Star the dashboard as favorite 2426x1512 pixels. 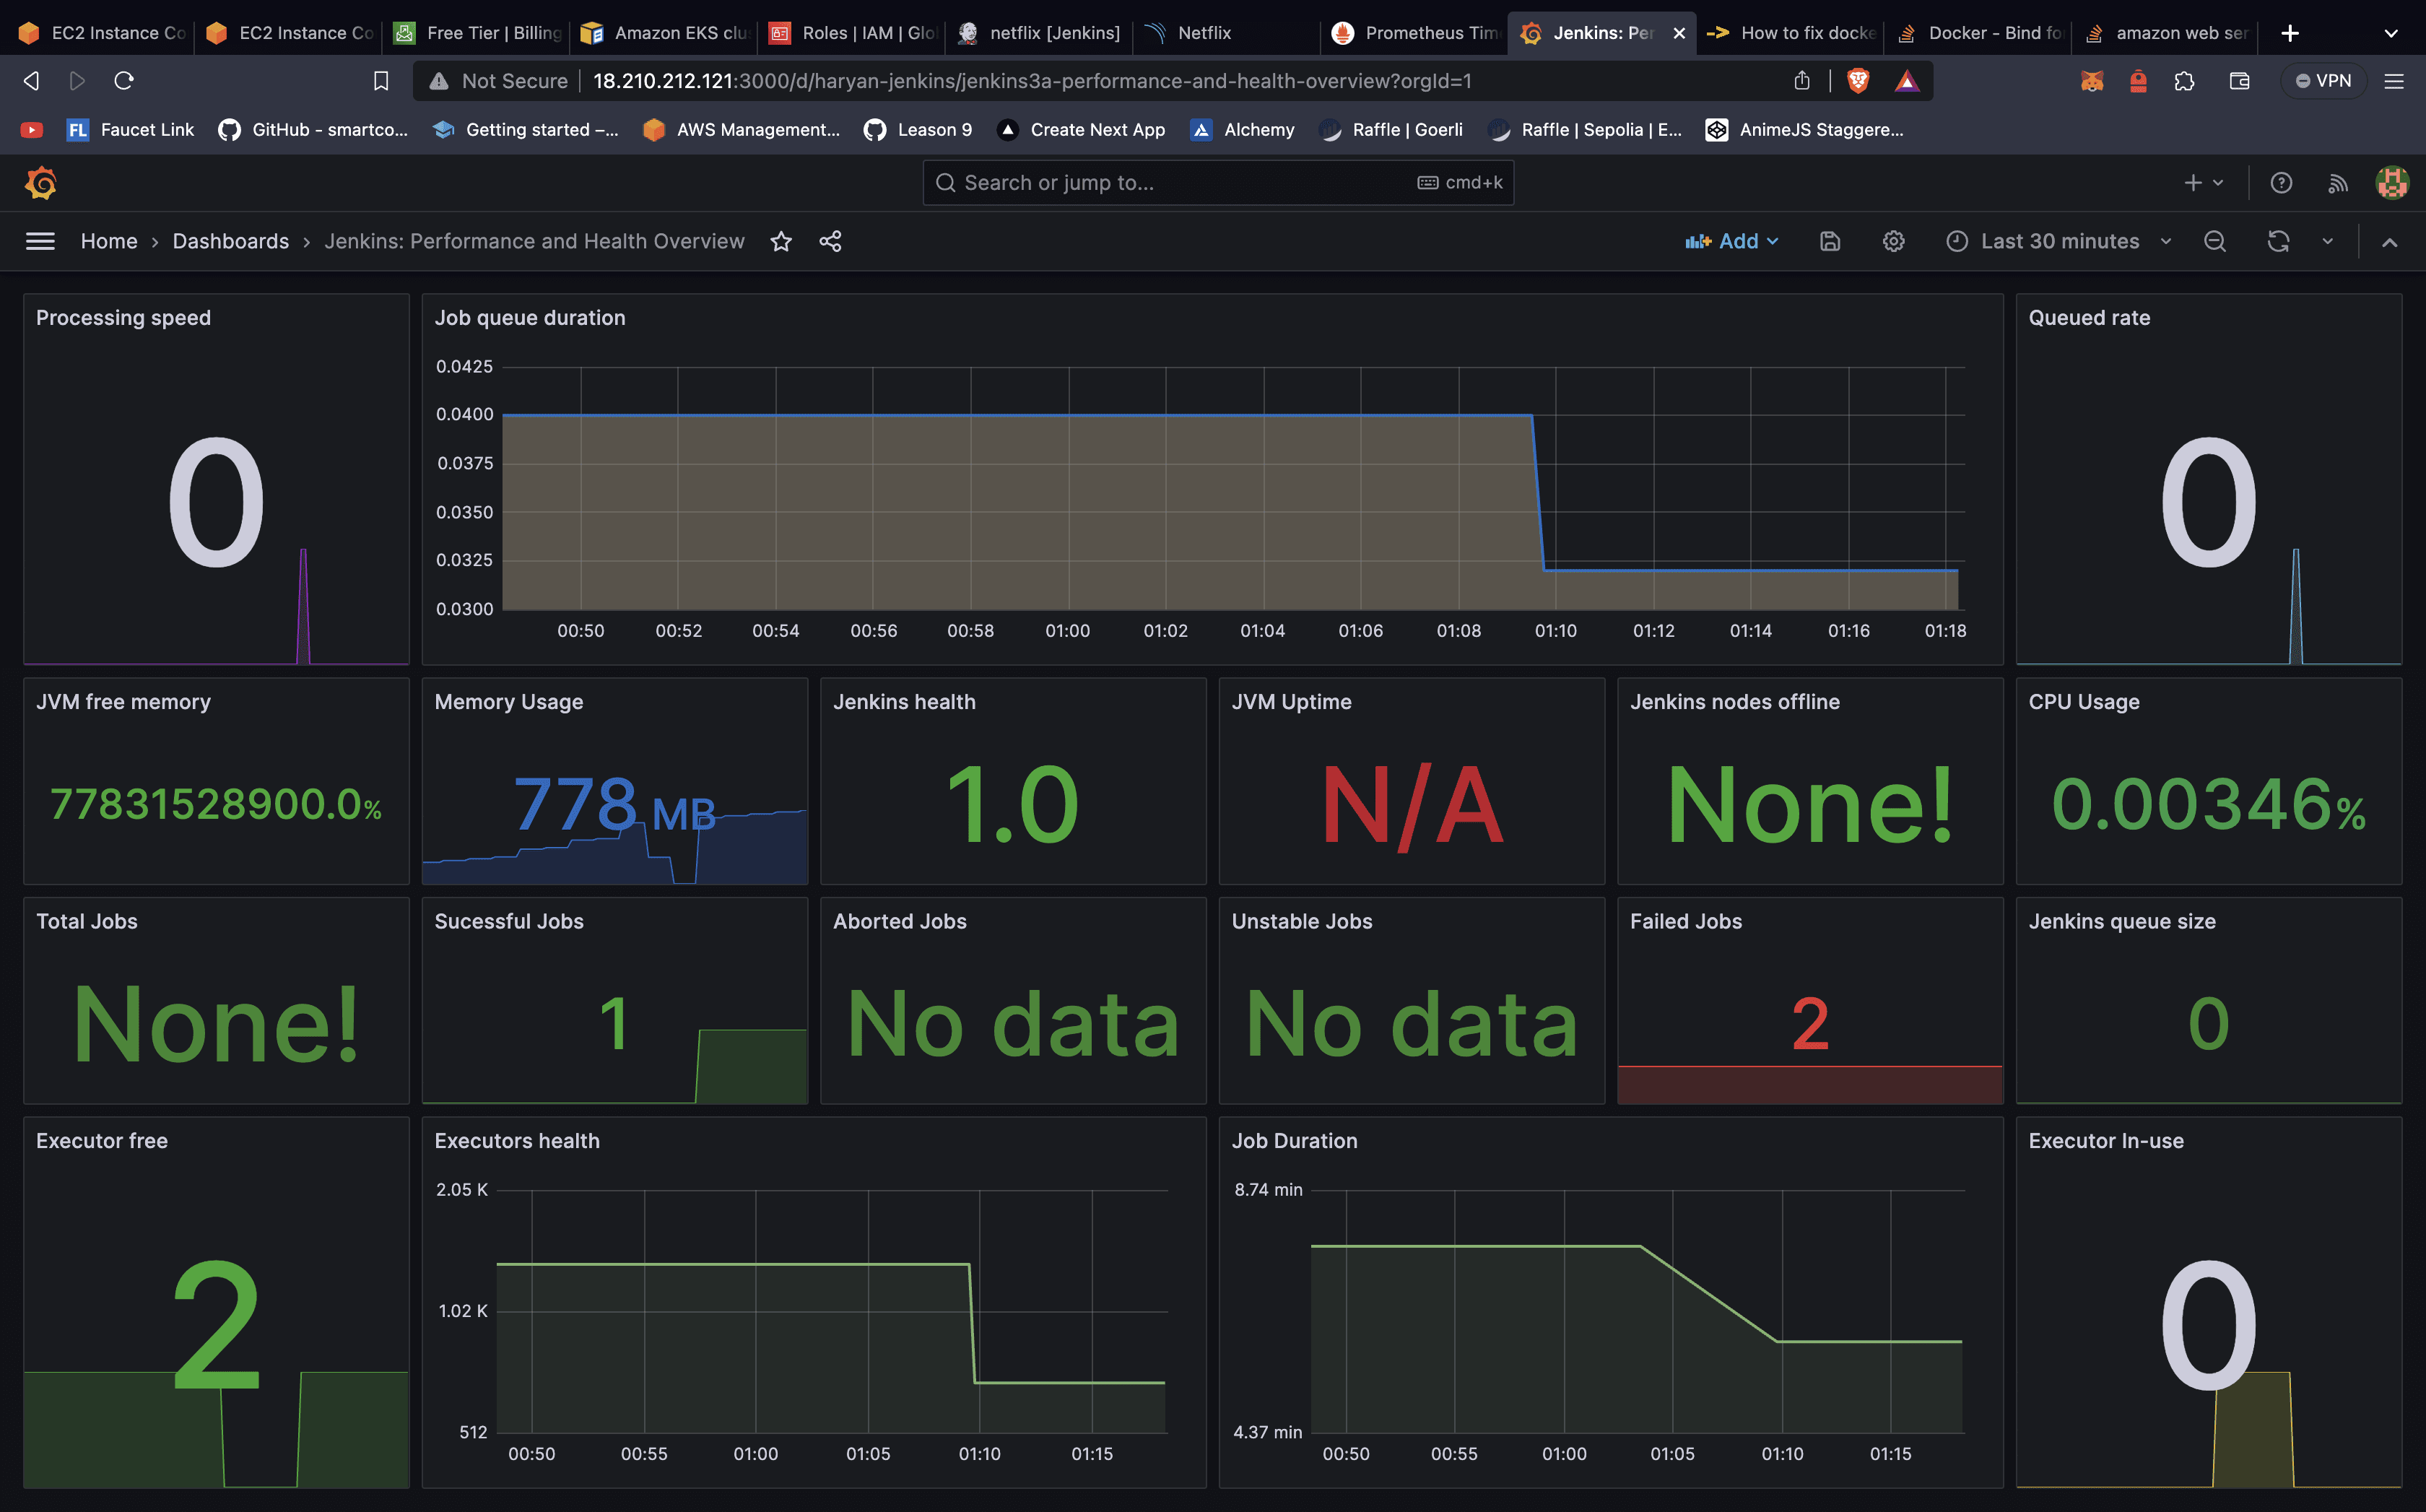(x=781, y=241)
